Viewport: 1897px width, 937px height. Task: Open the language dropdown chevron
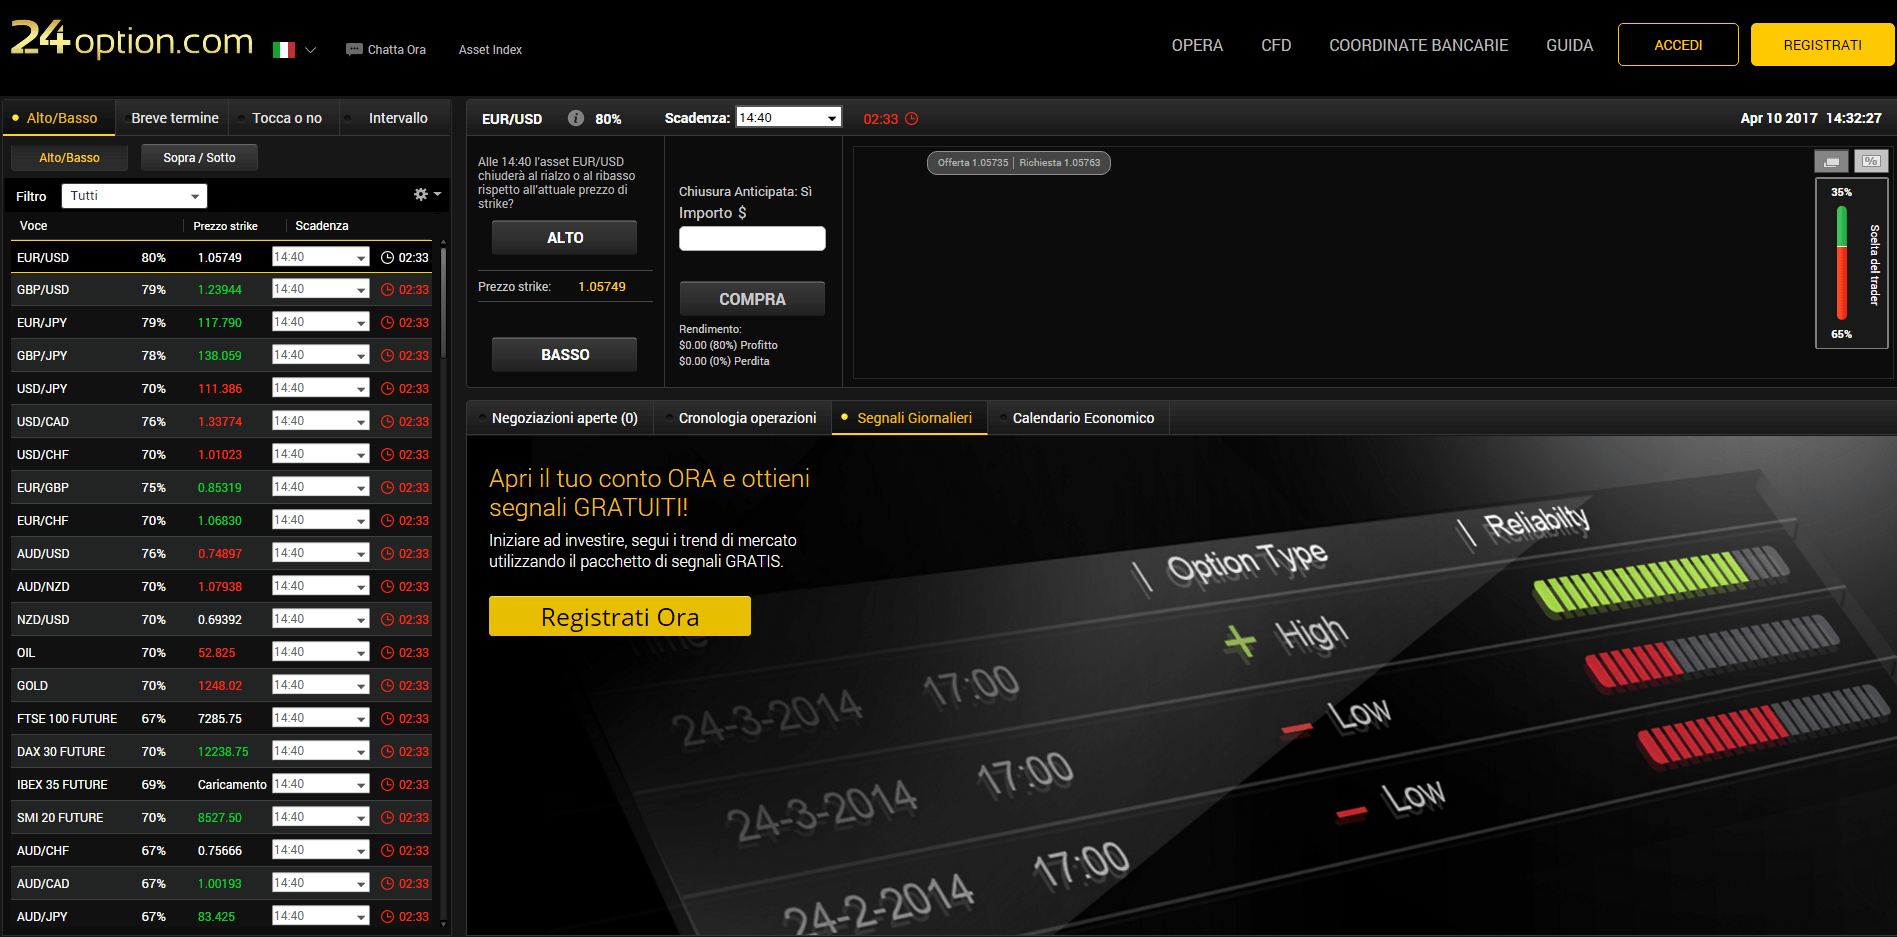[310, 50]
